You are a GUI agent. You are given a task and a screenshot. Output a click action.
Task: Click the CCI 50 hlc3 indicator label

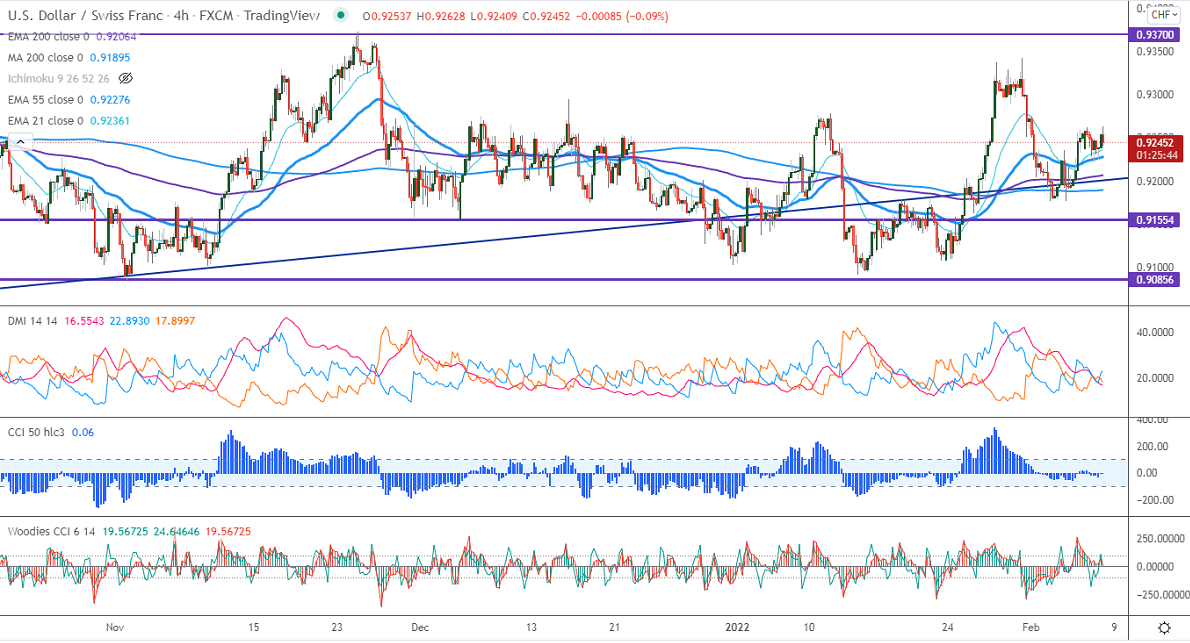pyautogui.click(x=35, y=432)
